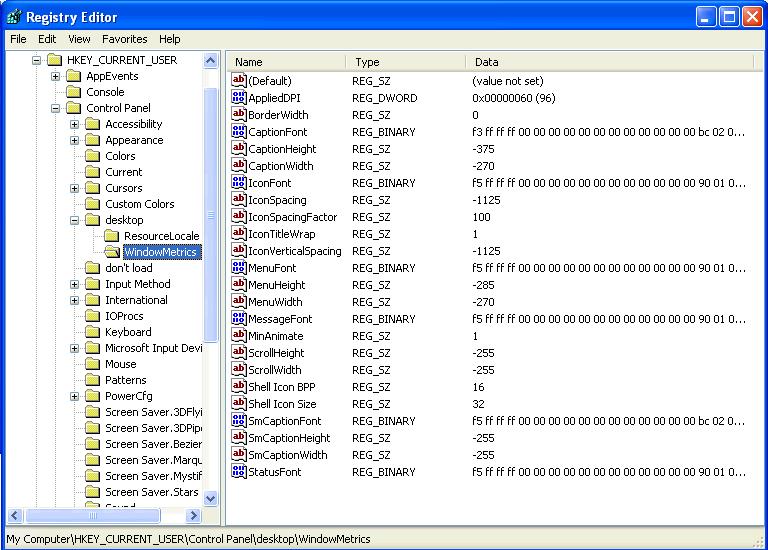Screen dimensions: 768x550
Task: Collapse the desktop key
Action: [x=74, y=220]
